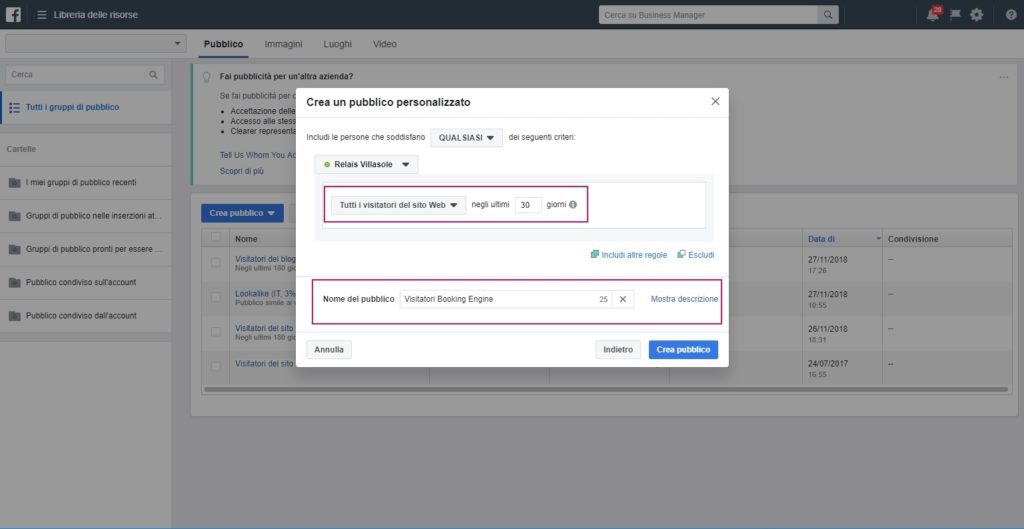Click the info icon next to giorni
The height and width of the screenshot is (529, 1024).
[573, 205]
